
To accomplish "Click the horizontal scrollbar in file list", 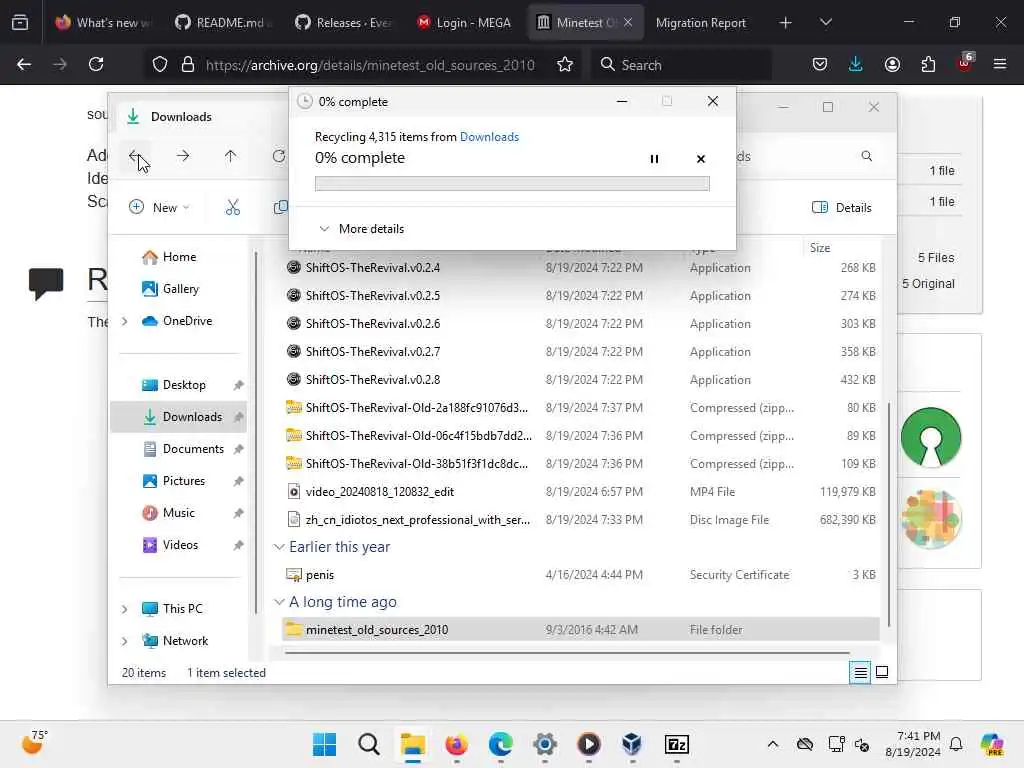I will point(567,652).
